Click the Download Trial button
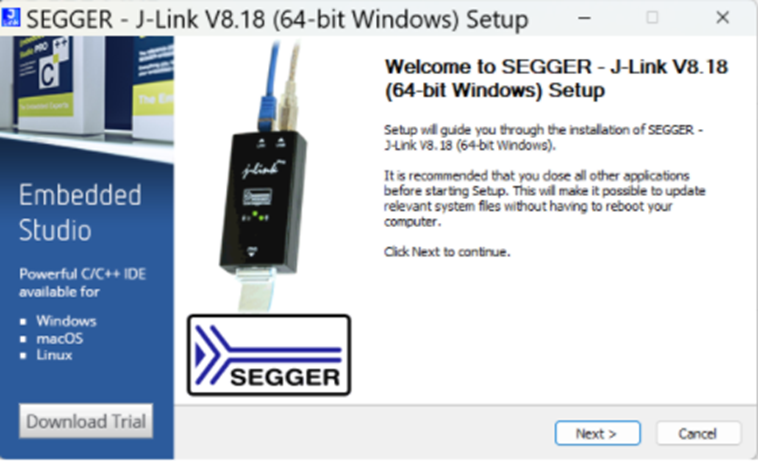This screenshot has width=758, height=461. pos(86,421)
